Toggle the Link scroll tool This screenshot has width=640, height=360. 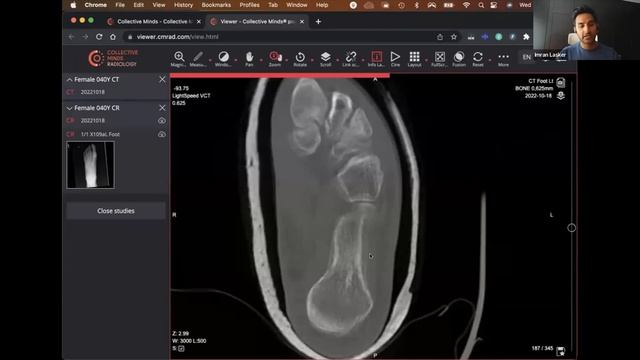pyautogui.click(x=351, y=58)
